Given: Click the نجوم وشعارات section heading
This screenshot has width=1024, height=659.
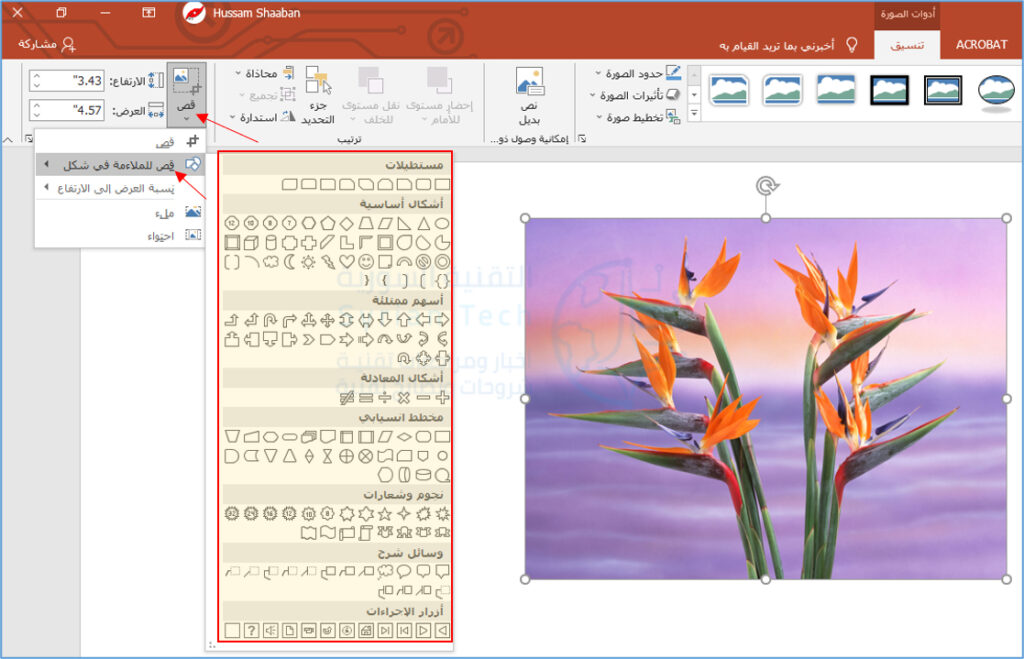Looking at the screenshot, I should (403, 495).
